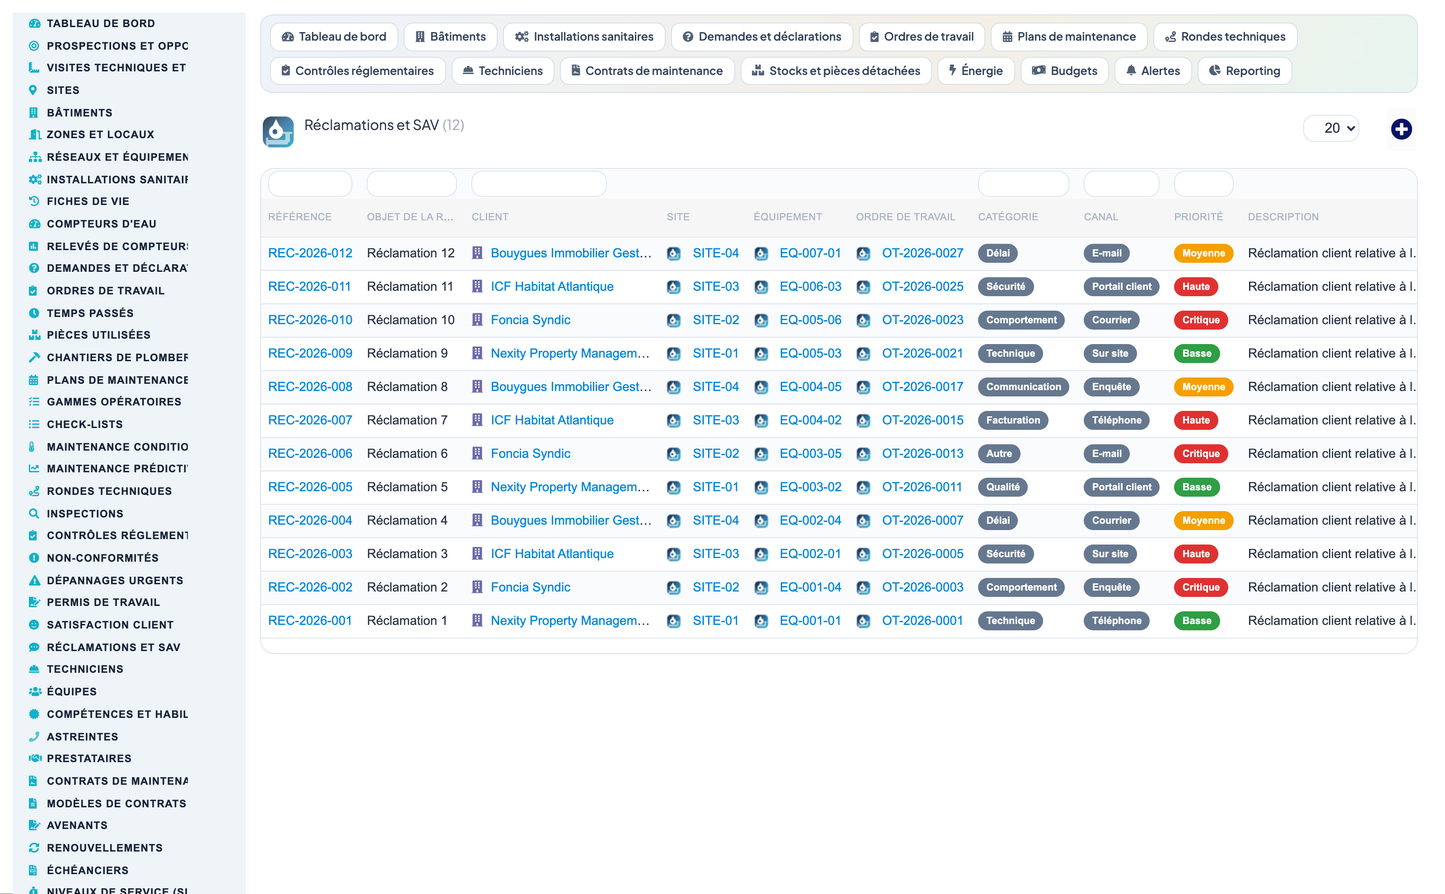Open record REC-2026-012 link
Image resolution: width=1445 pixels, height=894 pixels.
pos(310,253)
